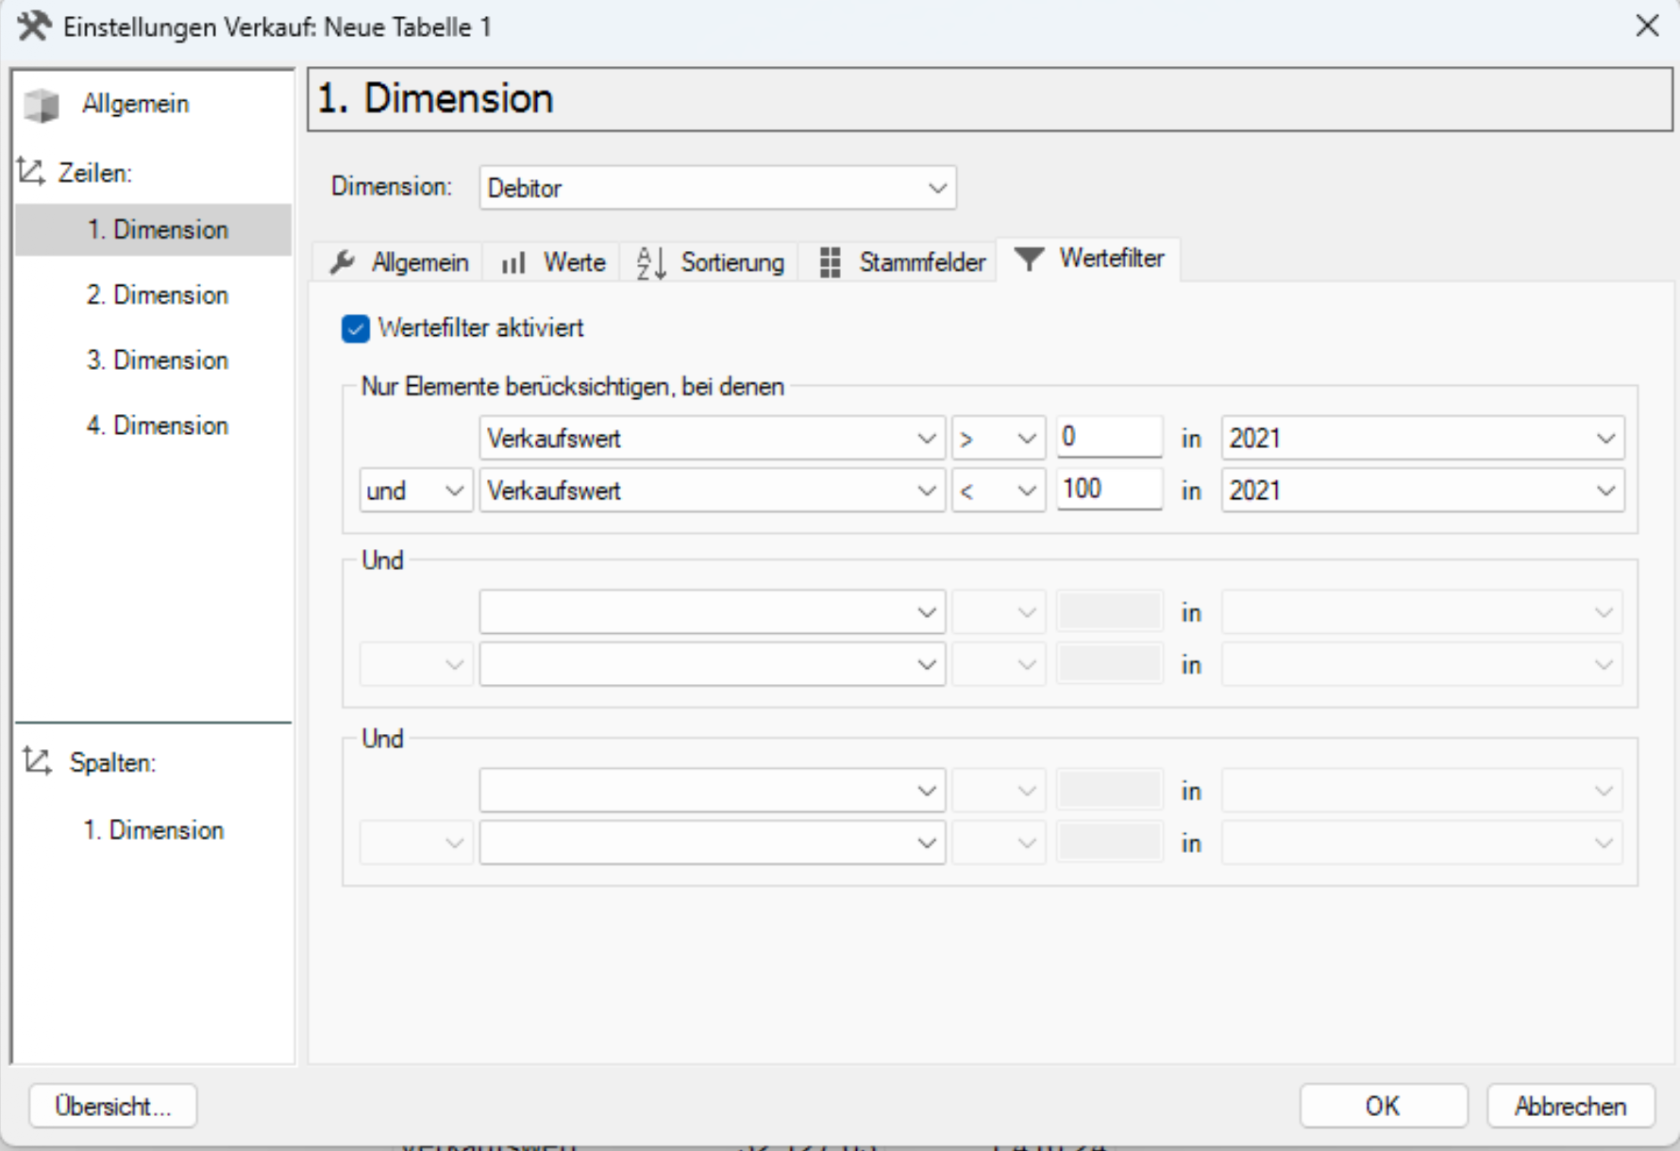1680x1151 pixels.
Task: Select 1. Dimension under Zeilen
Action: click(x=154, y=230)
